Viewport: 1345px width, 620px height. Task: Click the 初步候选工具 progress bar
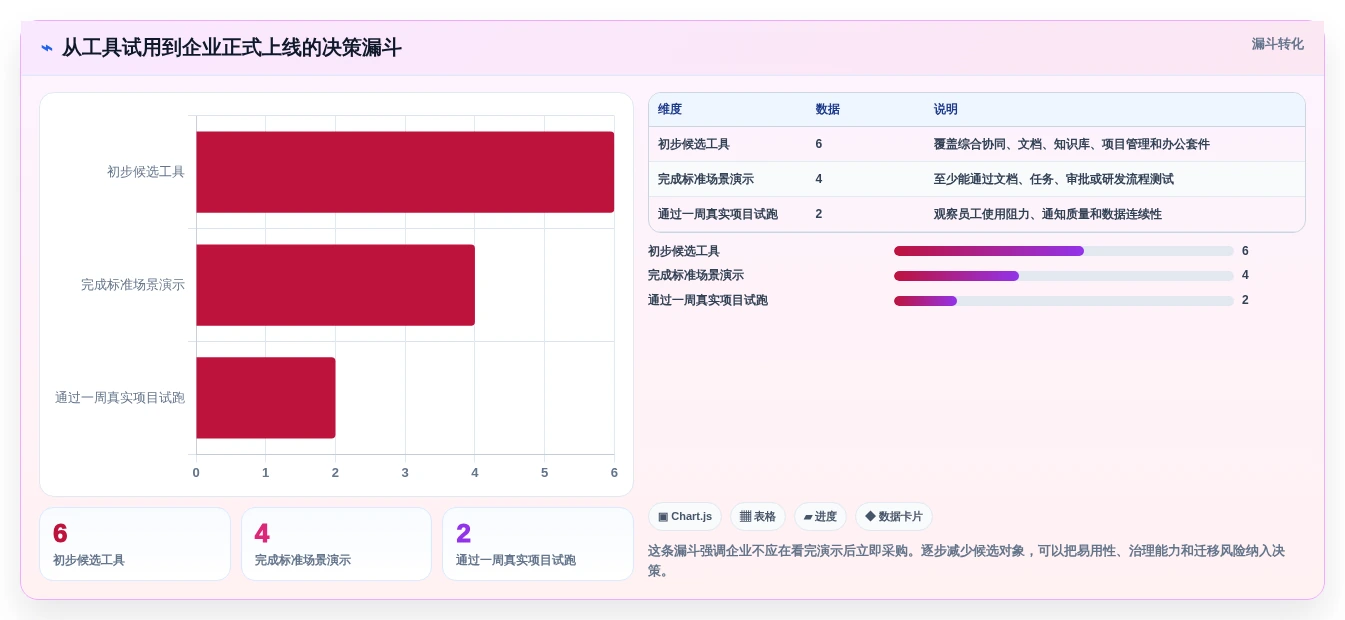(x=1064, y=251)
